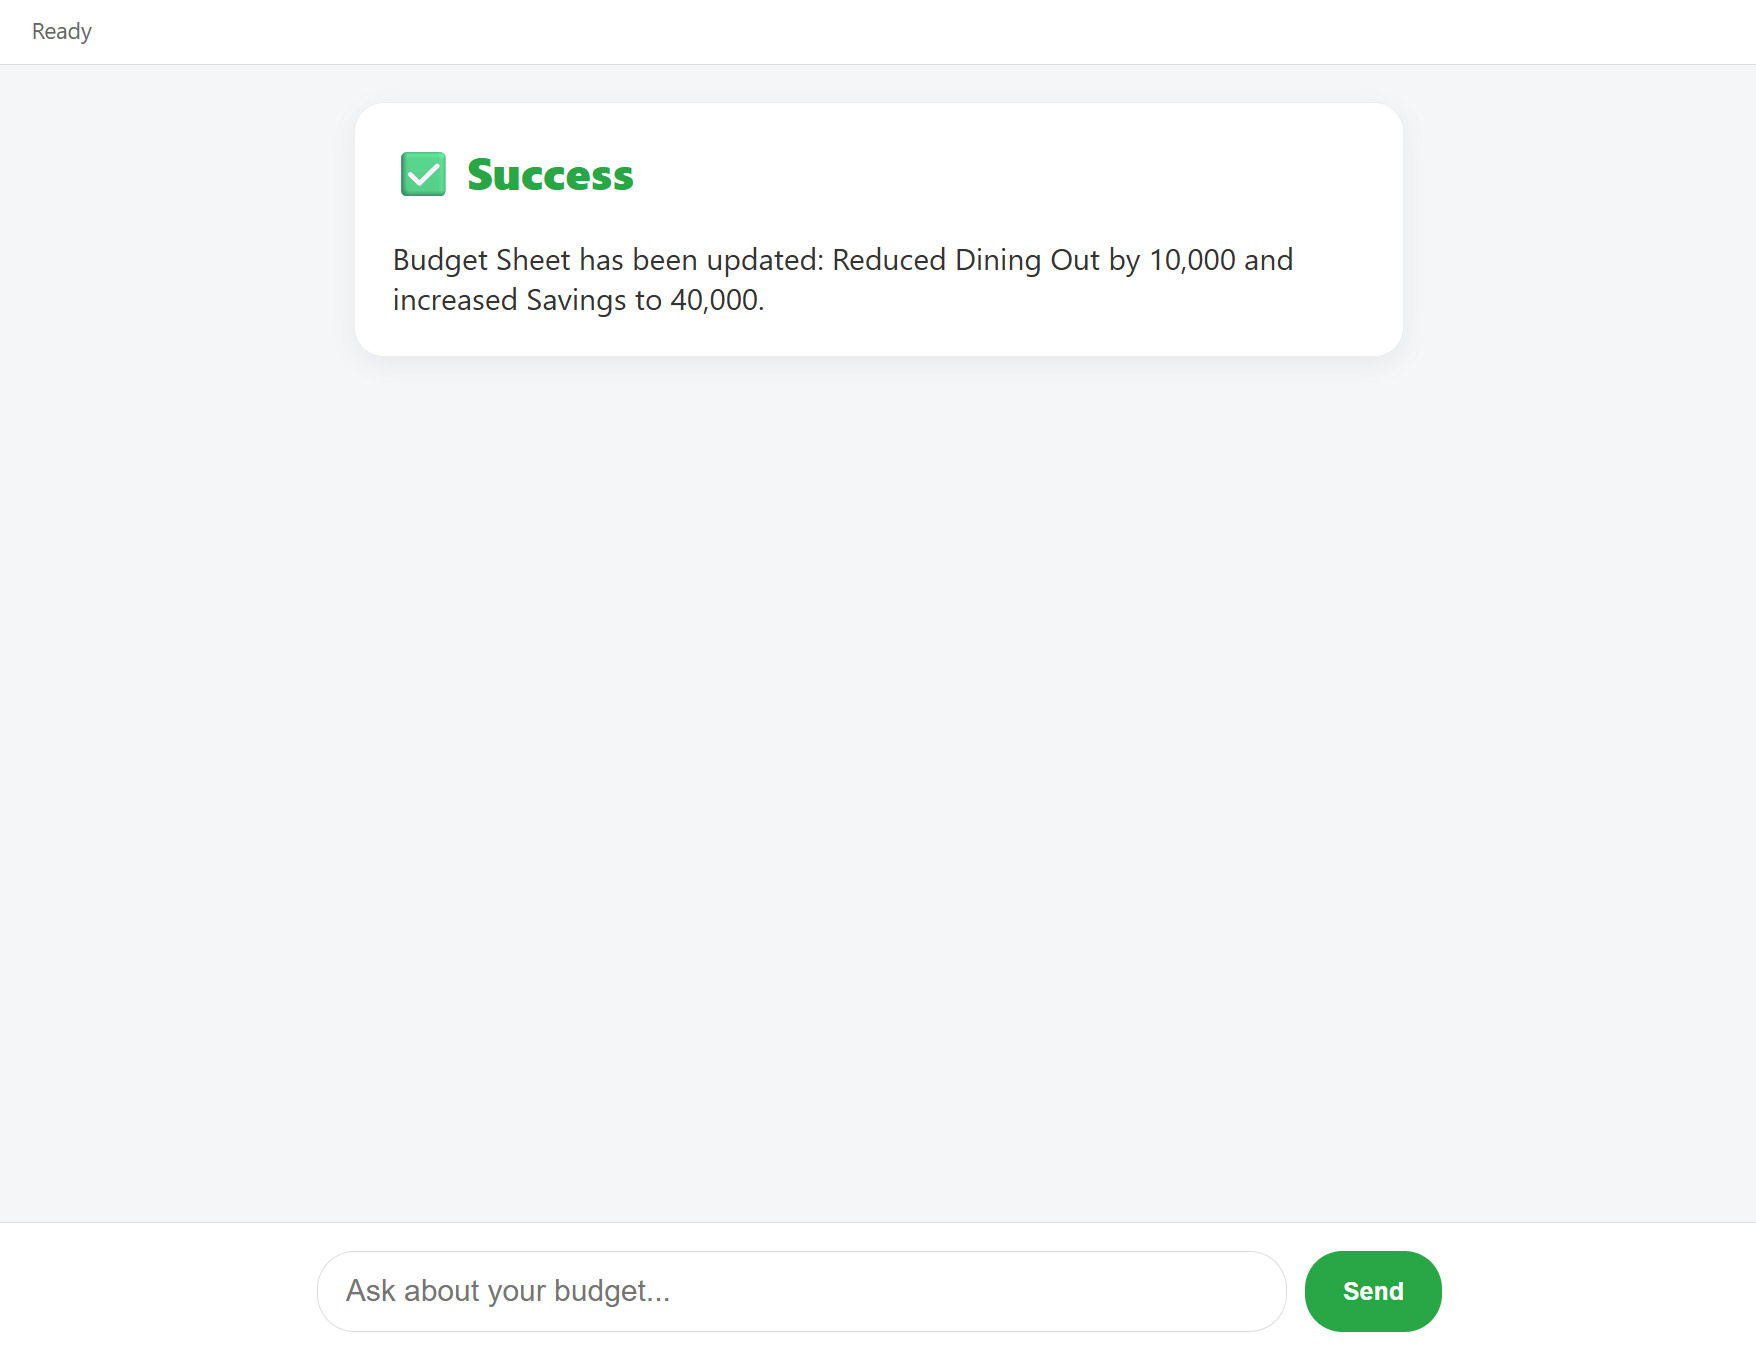Click the 'Budget Sheet' words in message

pos(481,260)
